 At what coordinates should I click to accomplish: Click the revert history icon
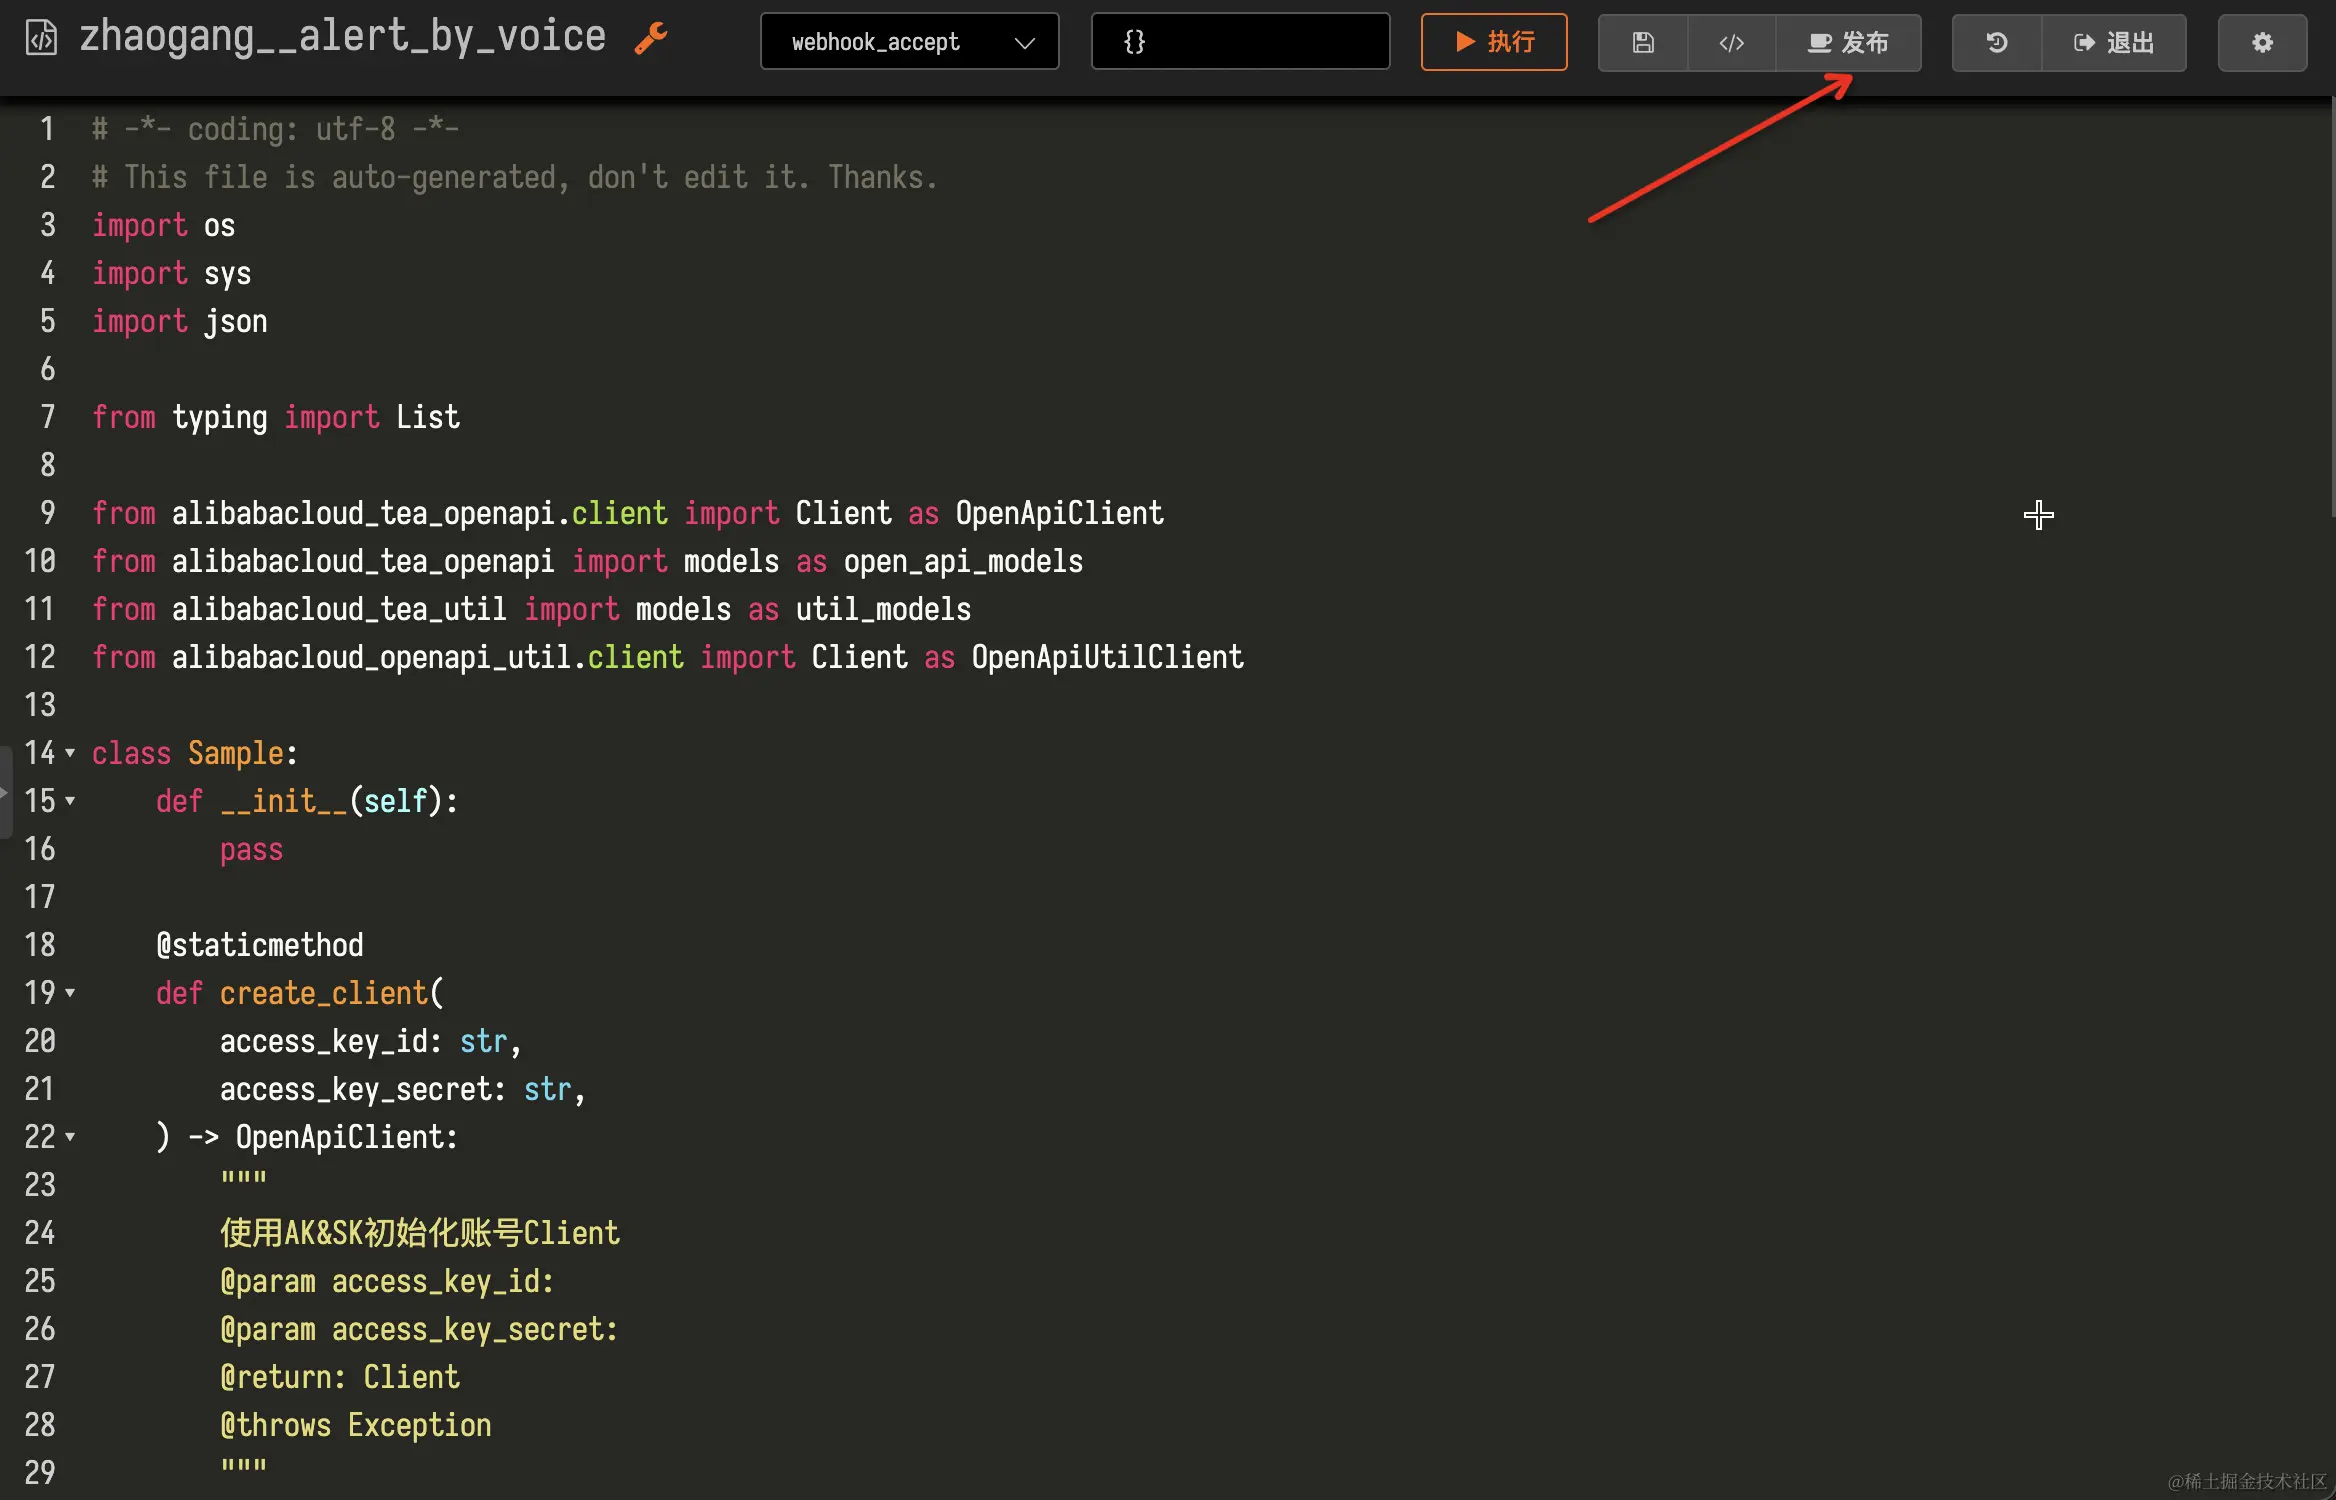coord(1996,42)
